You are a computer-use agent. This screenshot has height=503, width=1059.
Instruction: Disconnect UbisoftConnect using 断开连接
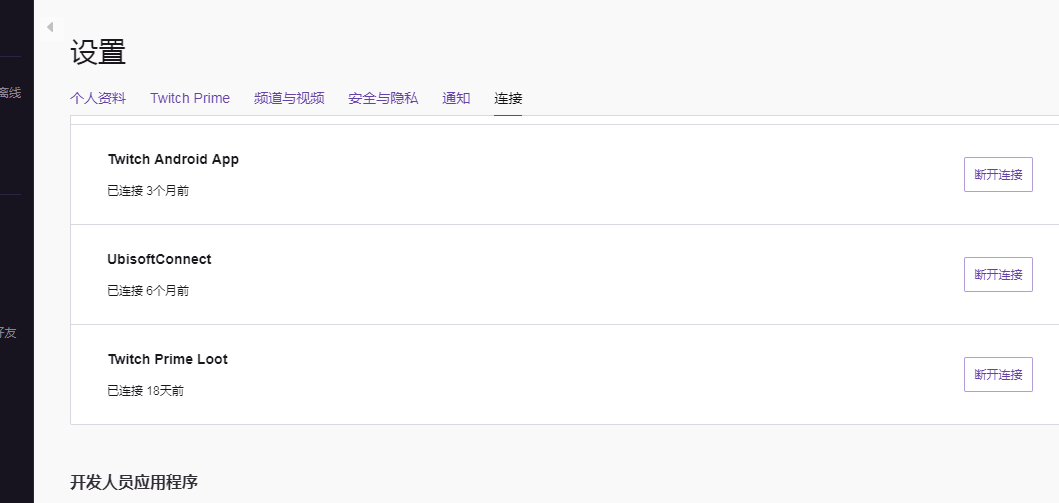[x=998, y=274]
